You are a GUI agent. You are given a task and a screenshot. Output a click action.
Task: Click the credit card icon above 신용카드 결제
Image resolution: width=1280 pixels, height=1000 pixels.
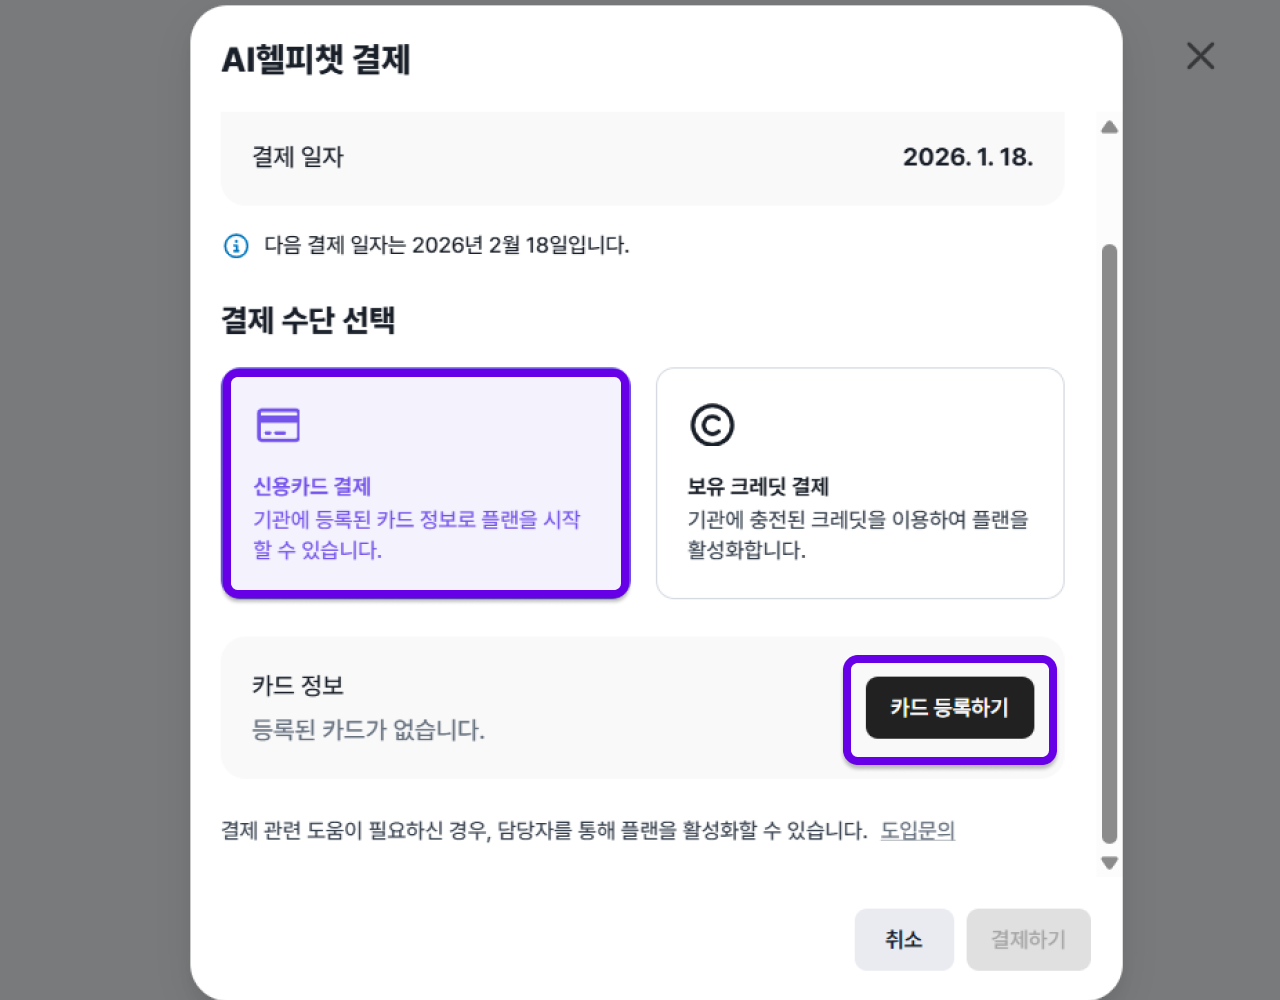tap(279, 423)
